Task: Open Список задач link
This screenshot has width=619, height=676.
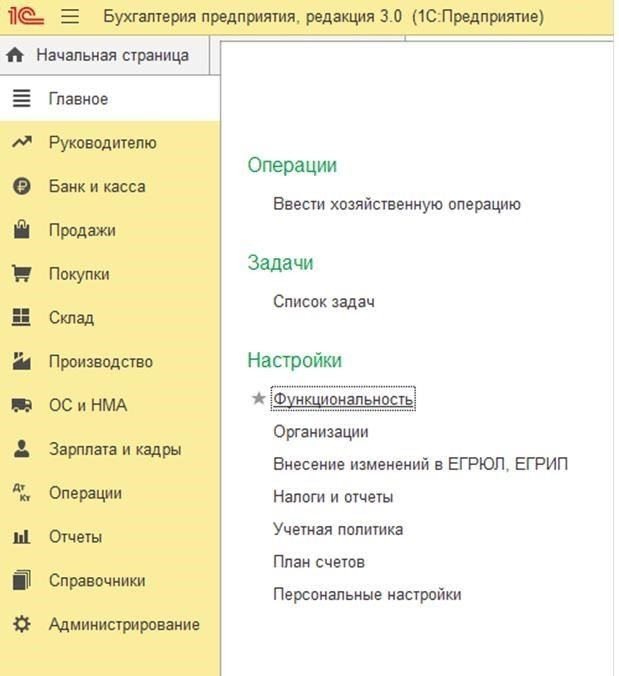Action: (323, 301)
